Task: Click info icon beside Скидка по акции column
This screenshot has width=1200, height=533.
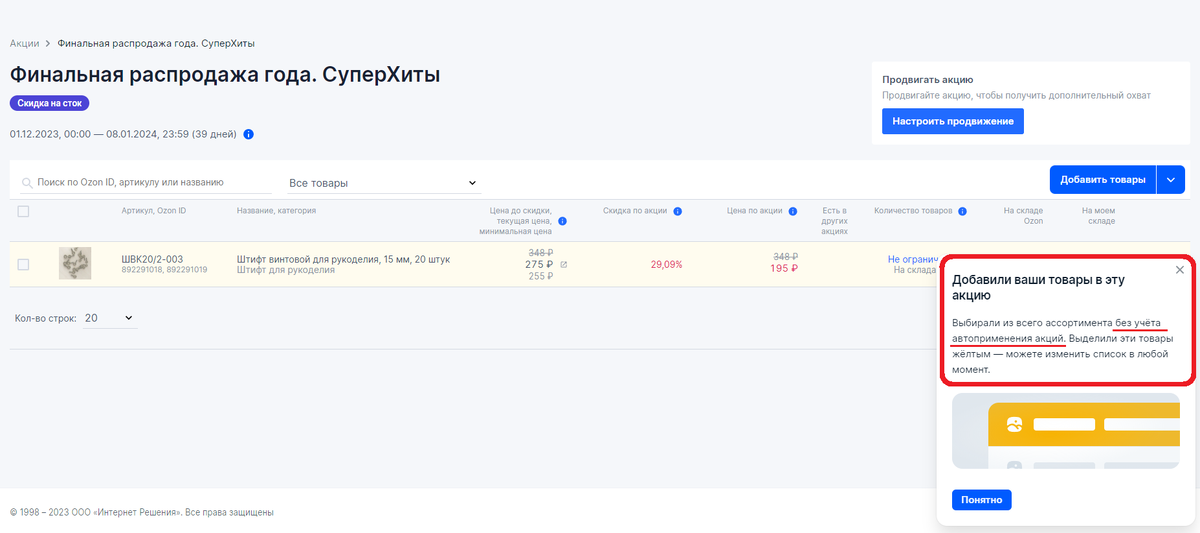Action: point(678,212)
